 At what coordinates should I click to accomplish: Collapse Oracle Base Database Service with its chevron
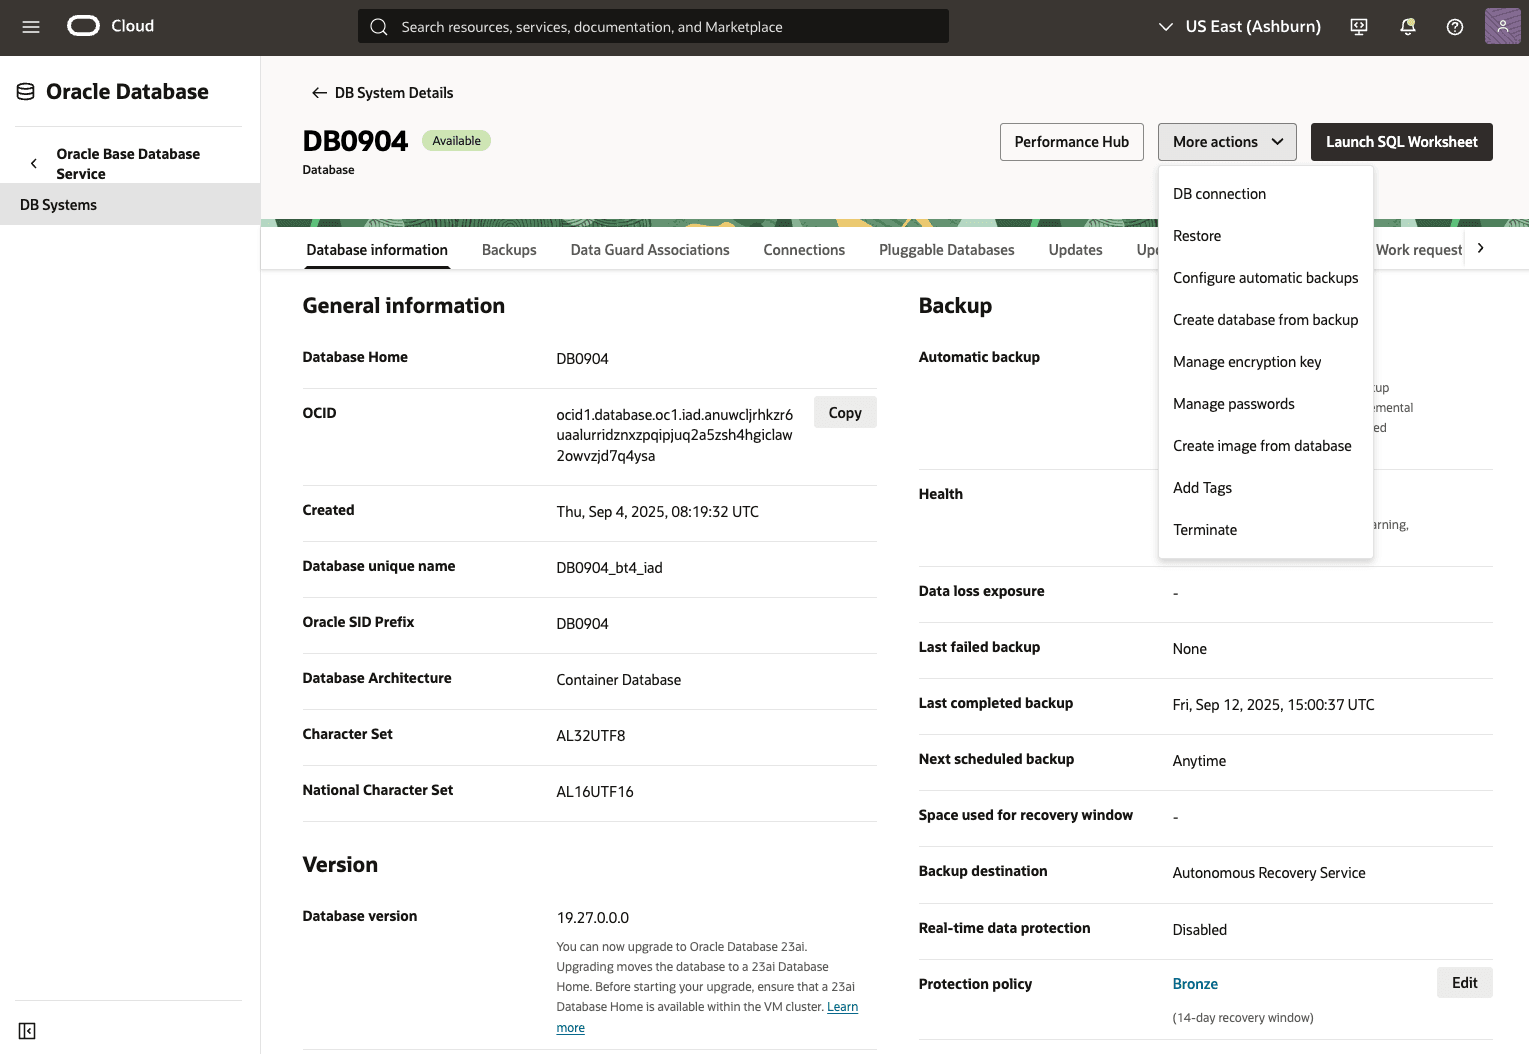(33, 163)
